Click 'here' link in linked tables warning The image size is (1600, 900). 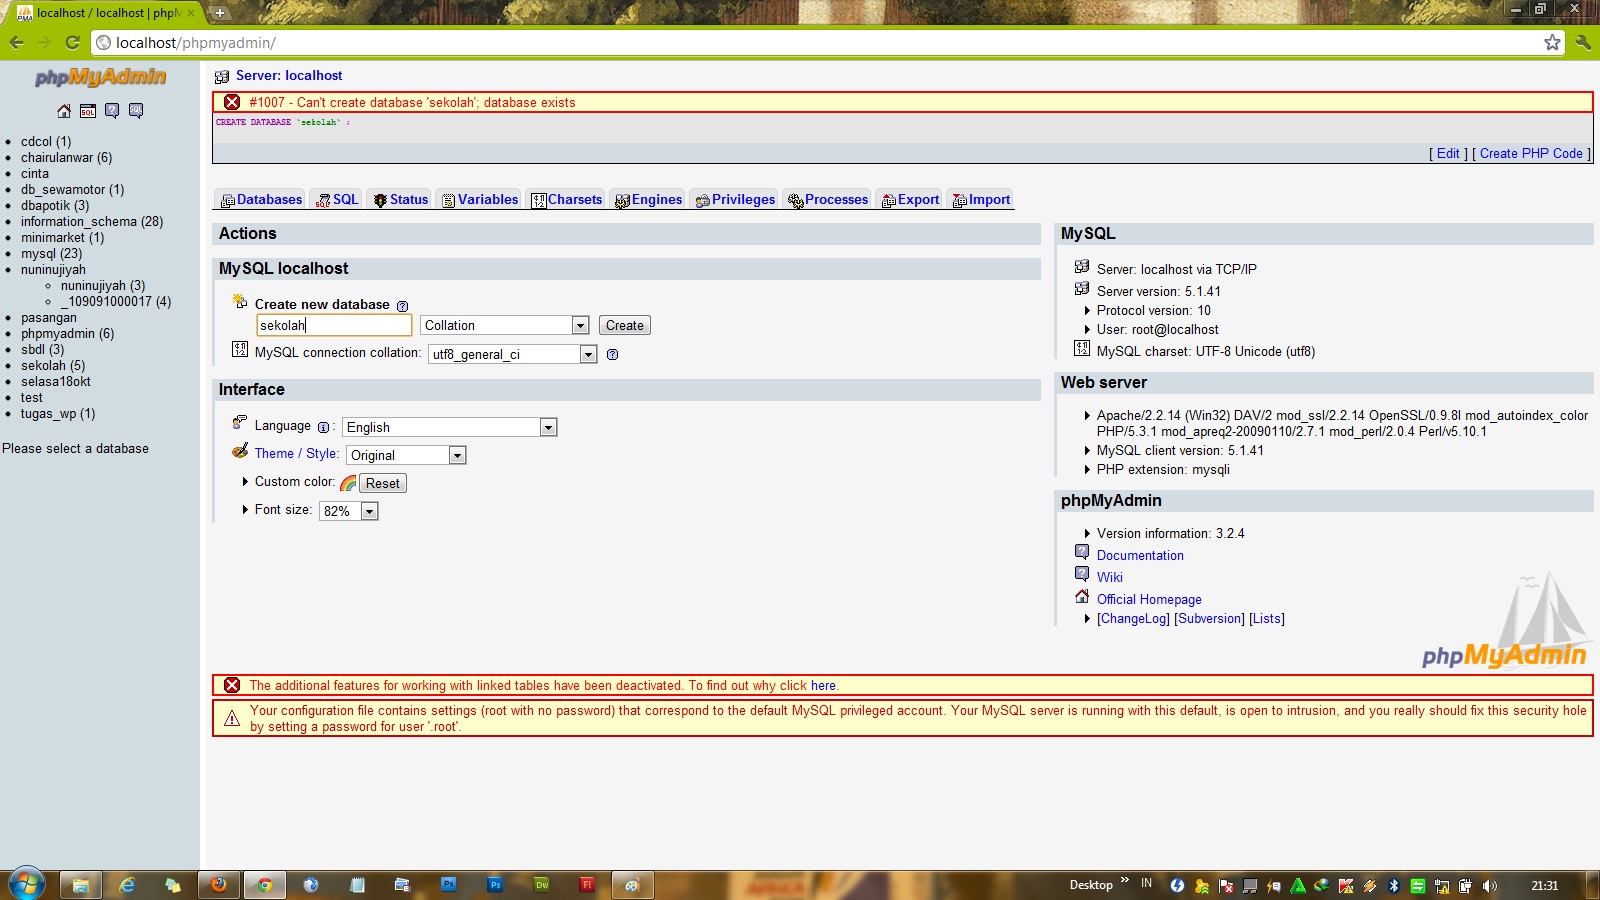tap(823, 686)
